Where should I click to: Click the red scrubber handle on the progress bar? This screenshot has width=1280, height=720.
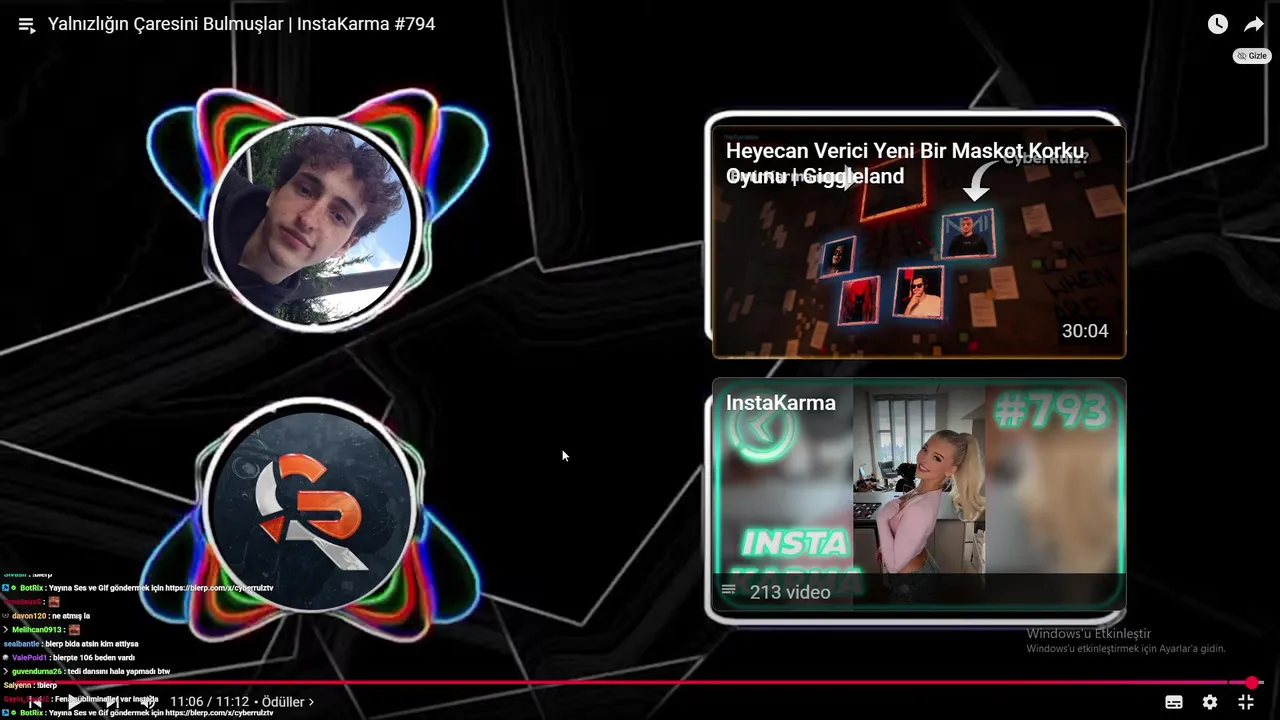pyautogui.click(x=1252, y=683)
